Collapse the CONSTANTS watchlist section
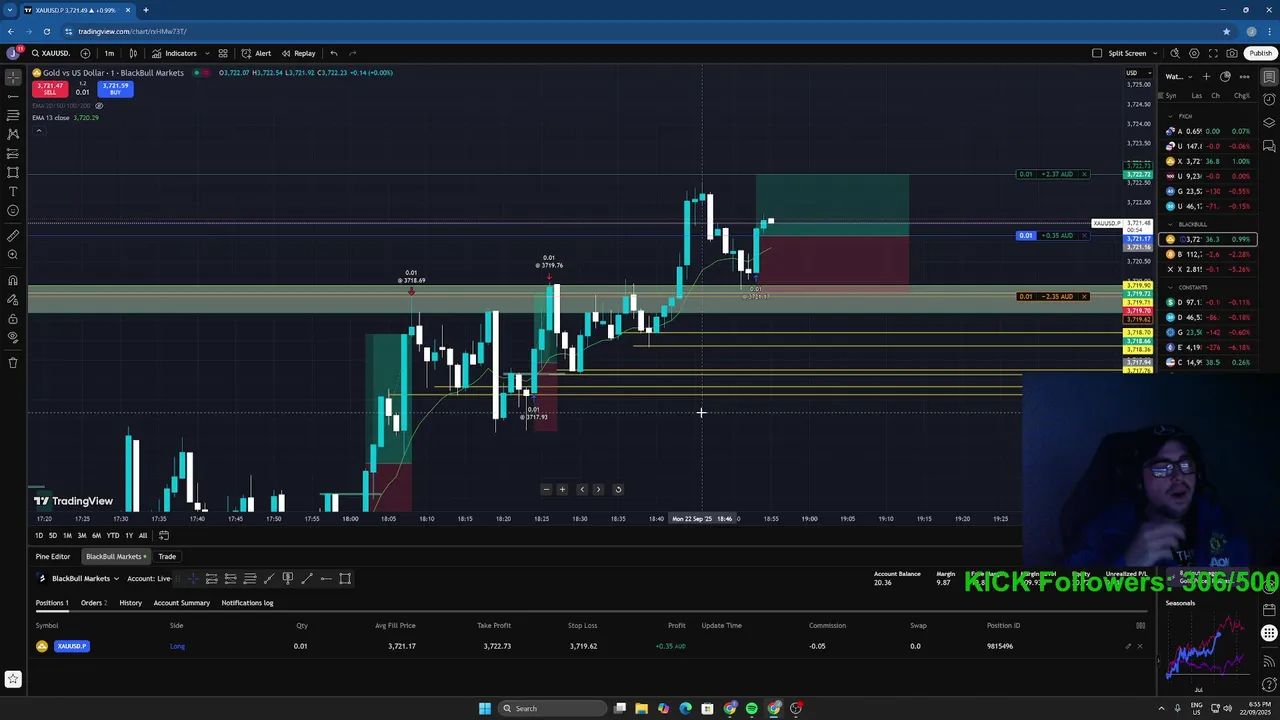The image size is (1280, 720). pos(1171,287)
